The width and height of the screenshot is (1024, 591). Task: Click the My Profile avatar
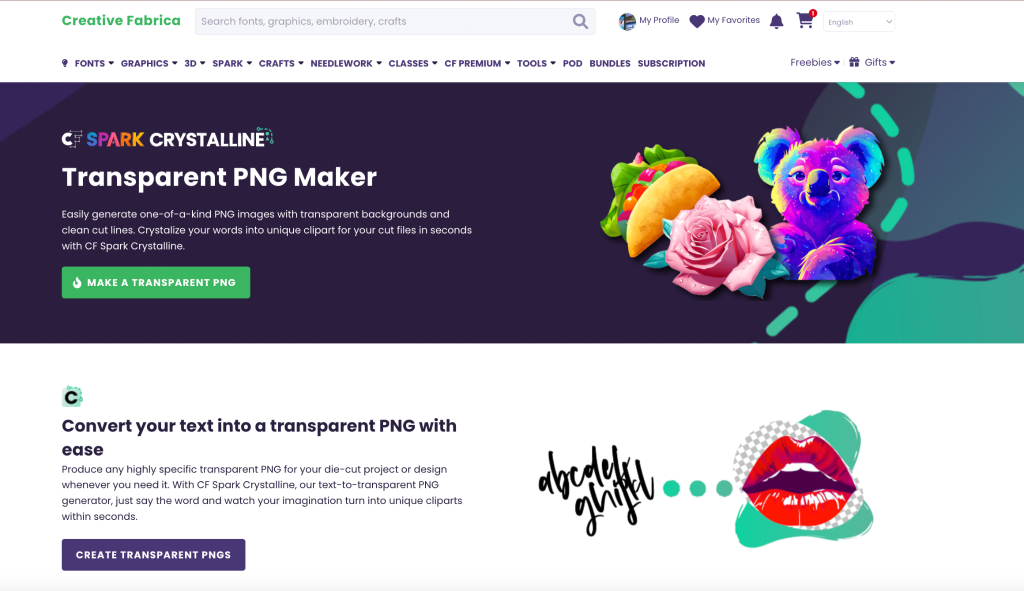tap(627, 22)
